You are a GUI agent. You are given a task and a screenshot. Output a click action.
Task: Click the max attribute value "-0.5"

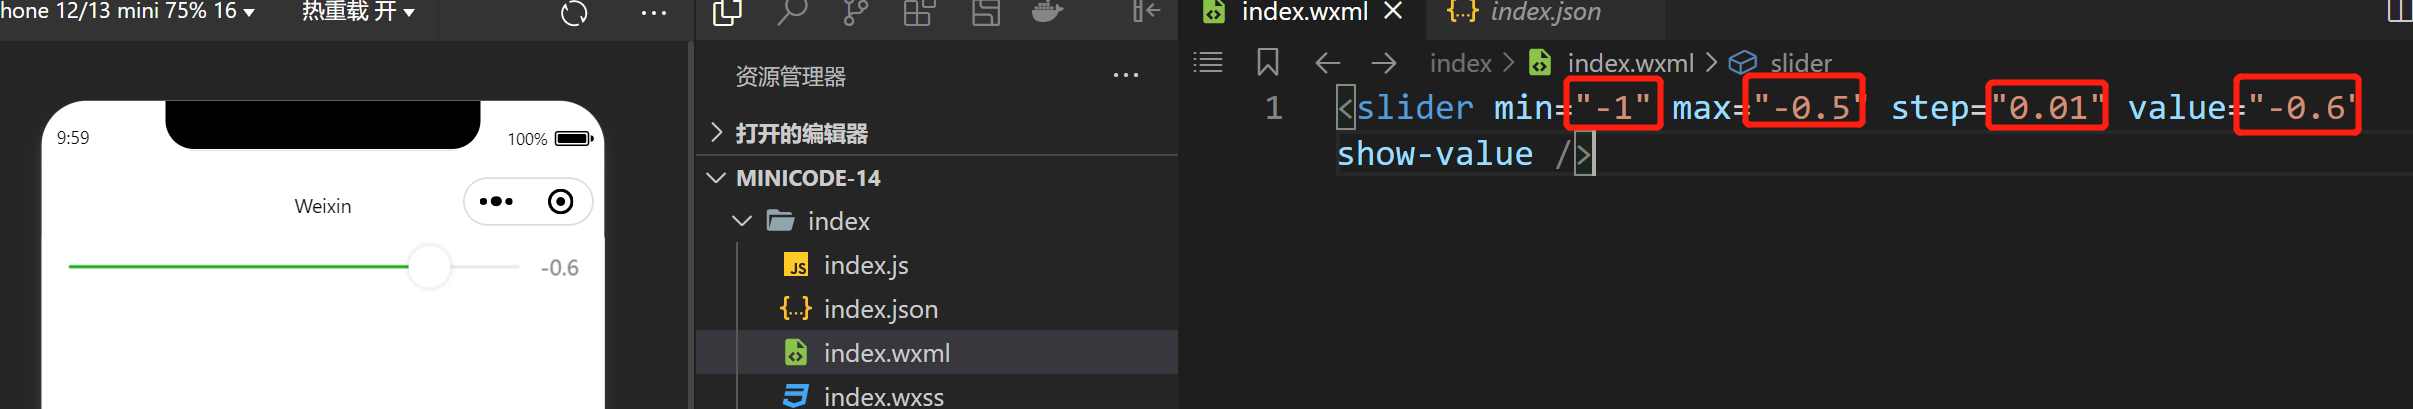[x=1809, y=107]
